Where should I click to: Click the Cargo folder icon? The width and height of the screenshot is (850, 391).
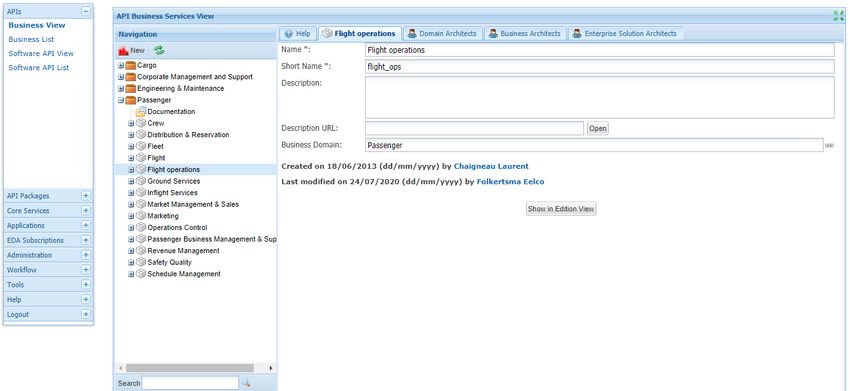point(130,65)
